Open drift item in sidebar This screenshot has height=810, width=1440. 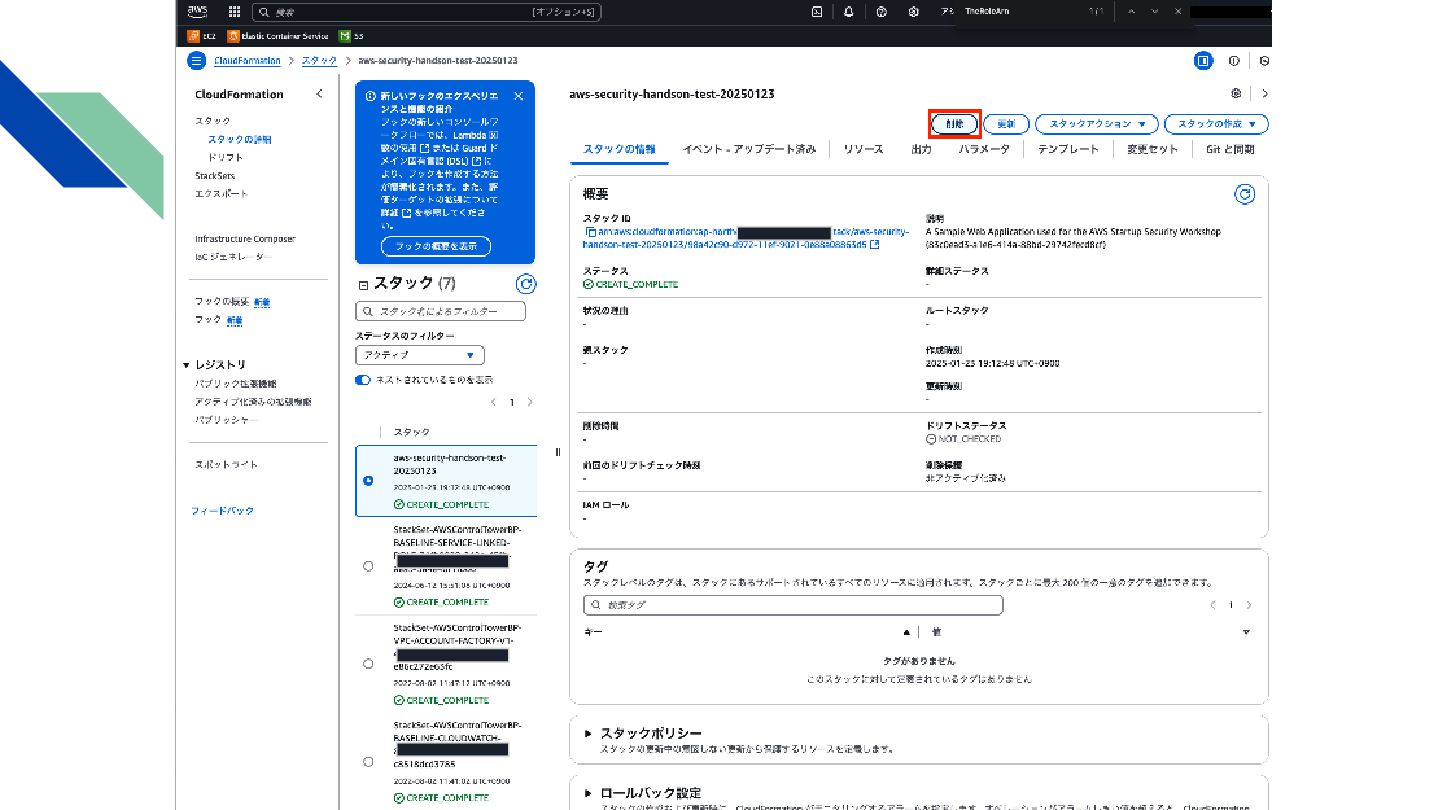tap(225, 157)
